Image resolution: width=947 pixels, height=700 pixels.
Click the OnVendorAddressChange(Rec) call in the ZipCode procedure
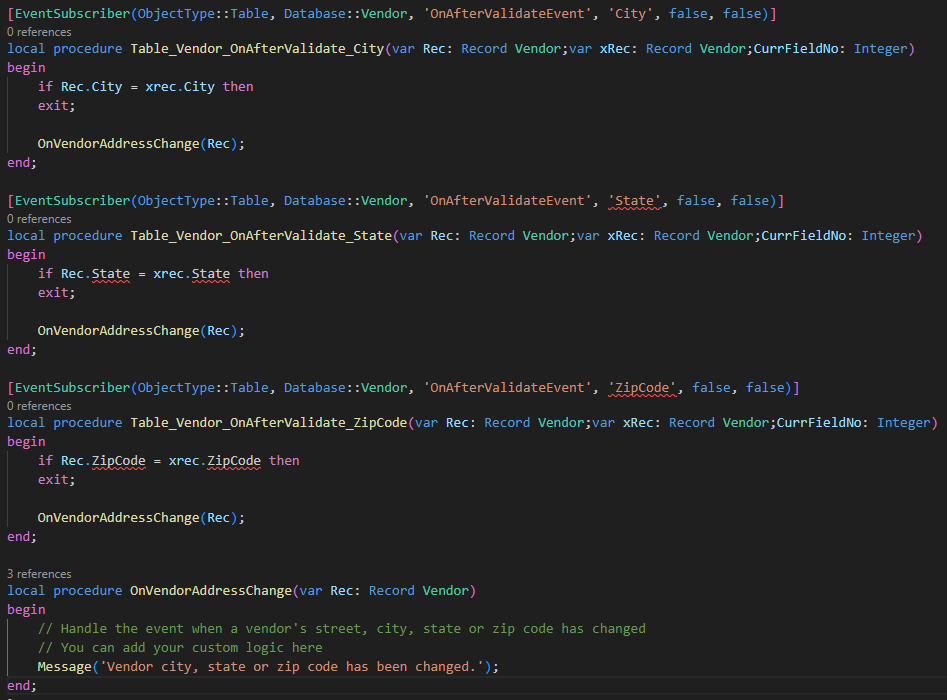coord(140,518)
